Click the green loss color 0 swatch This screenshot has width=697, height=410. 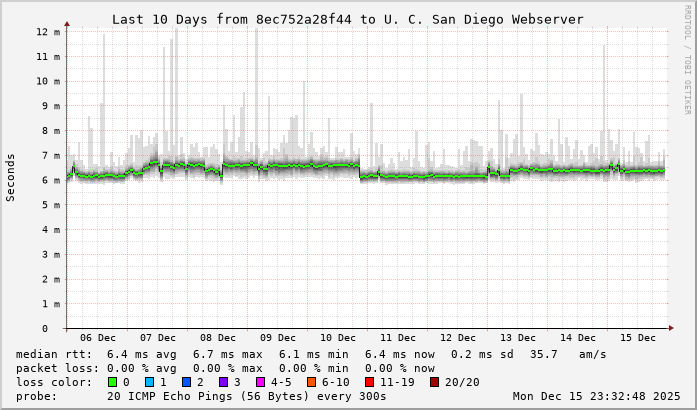coord(111,382)
